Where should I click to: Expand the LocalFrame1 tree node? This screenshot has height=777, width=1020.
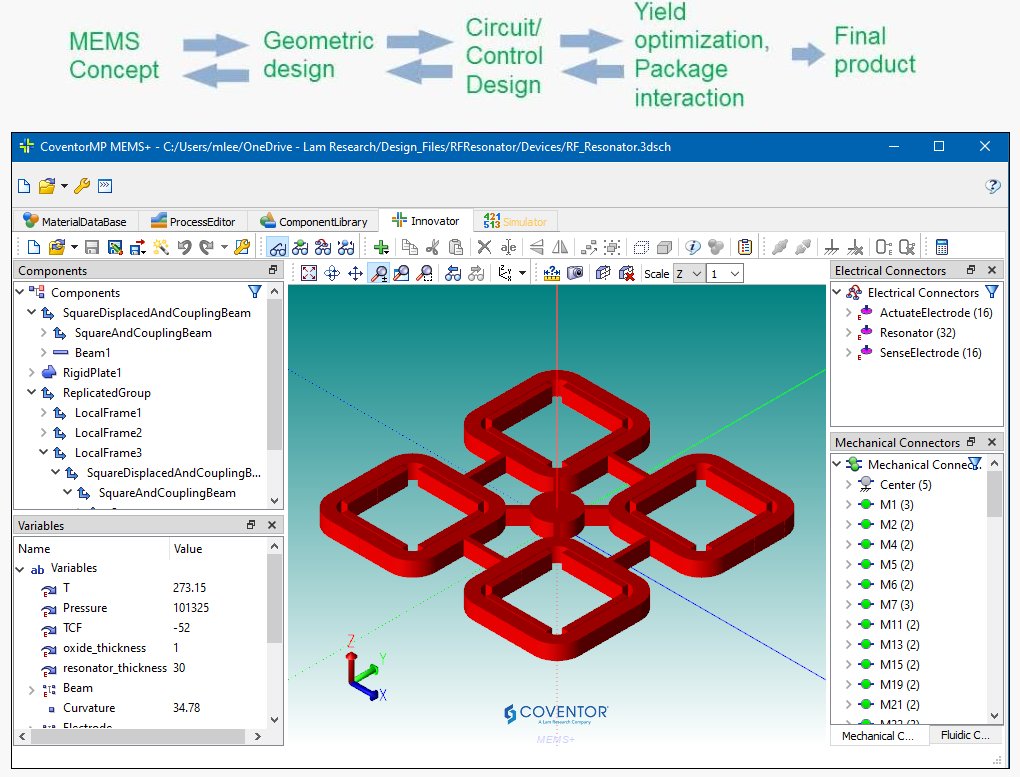[x=44, y=413]
